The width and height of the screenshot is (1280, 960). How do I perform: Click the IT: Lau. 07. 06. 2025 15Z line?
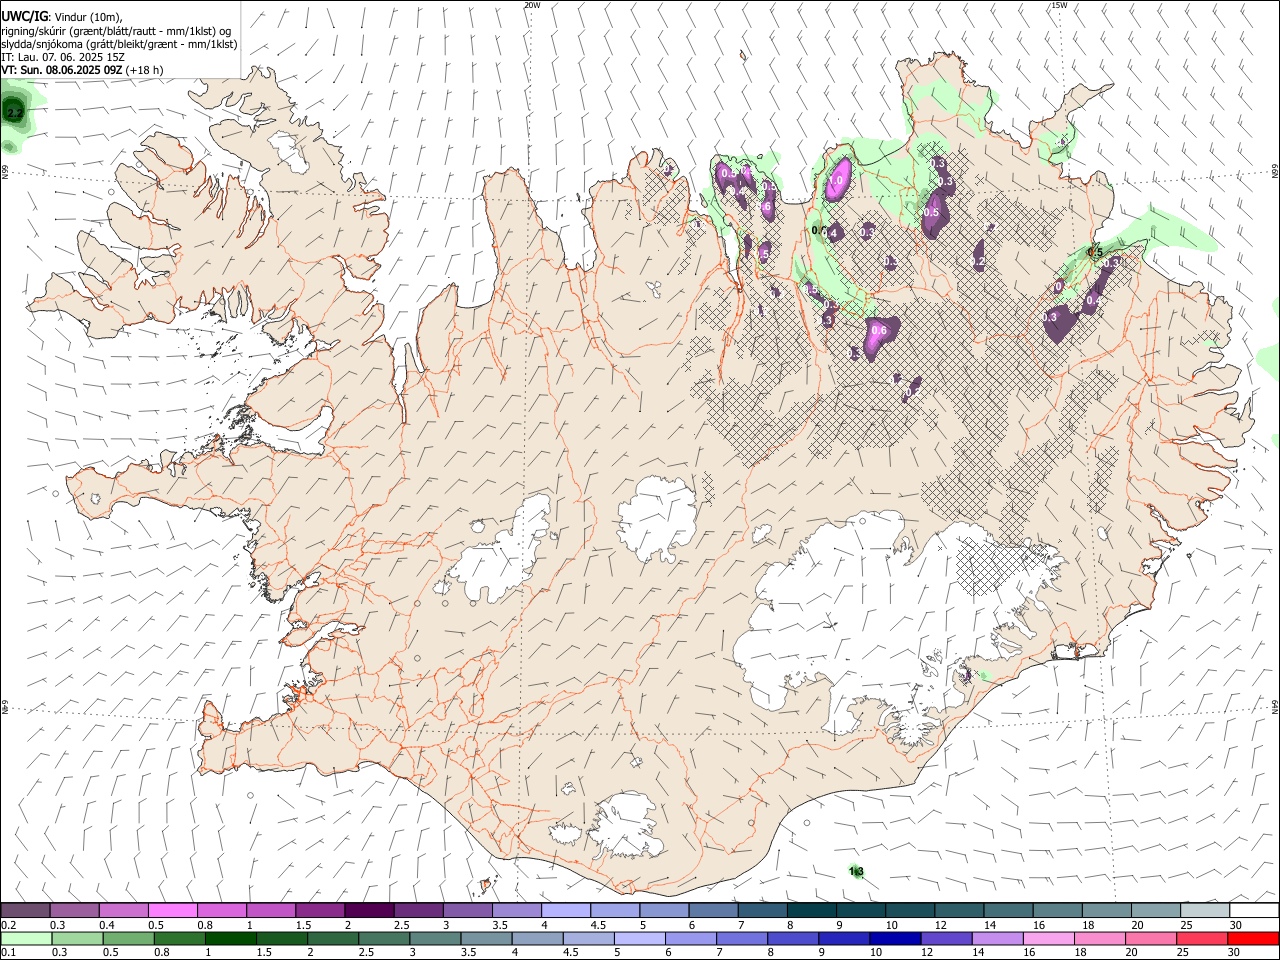point(63,57)
